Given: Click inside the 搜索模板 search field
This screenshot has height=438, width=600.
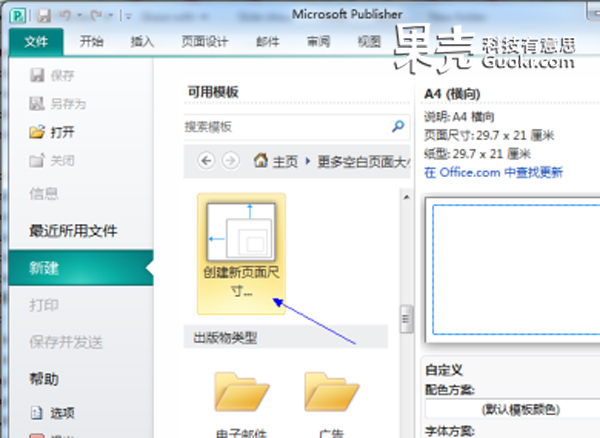Looking at the screenshot, I should tap(285, 127).
